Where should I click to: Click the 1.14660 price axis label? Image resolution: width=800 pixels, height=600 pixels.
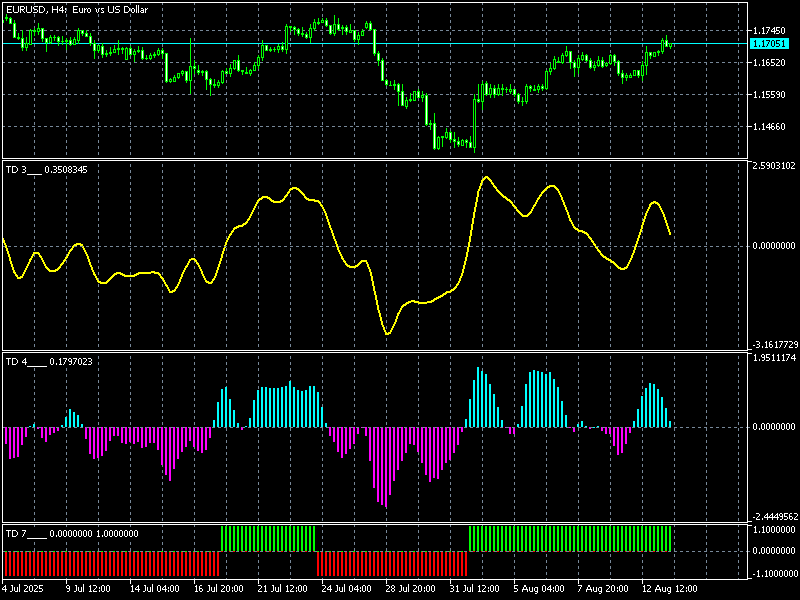[x=769, y=127]
